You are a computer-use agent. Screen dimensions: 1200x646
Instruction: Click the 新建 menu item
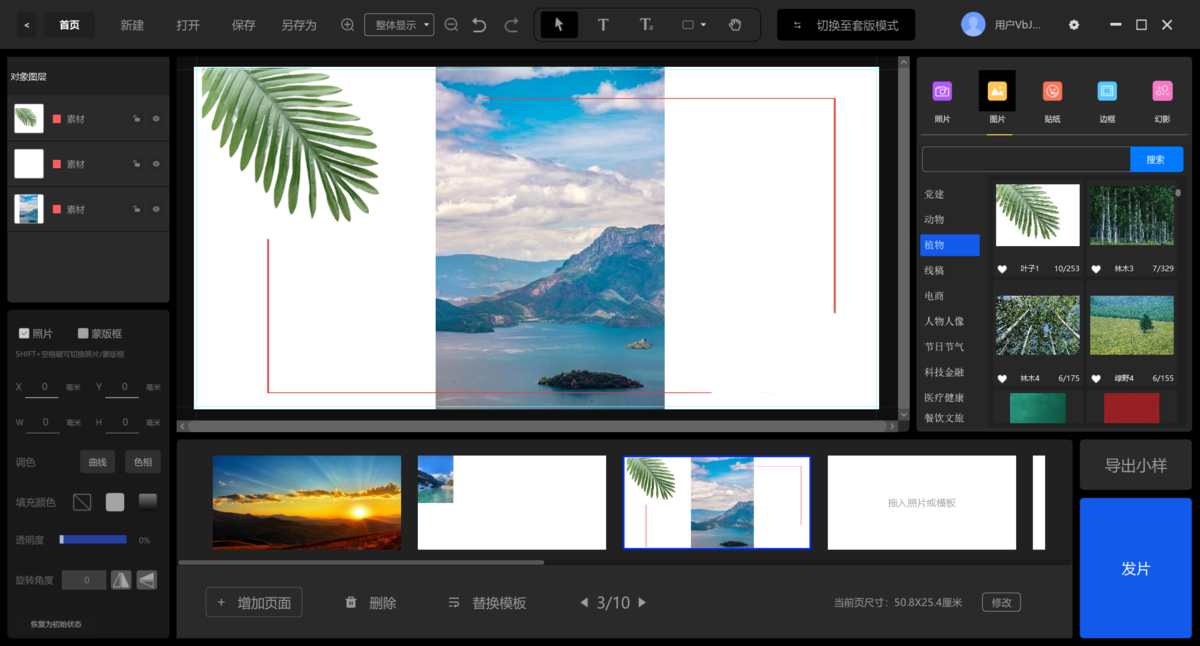click(x=132, y=25)
